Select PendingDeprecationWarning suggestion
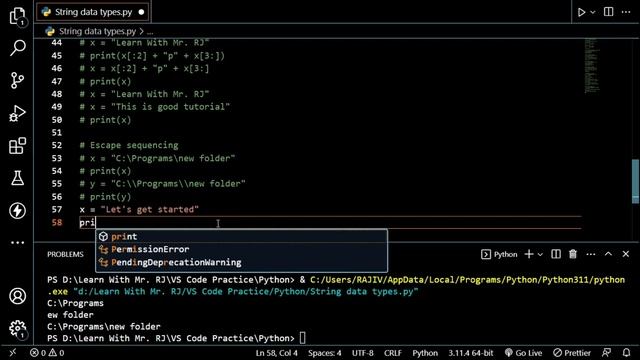This screenshot has width=640, height=360. pyautogui.click(x=241, y=262)
